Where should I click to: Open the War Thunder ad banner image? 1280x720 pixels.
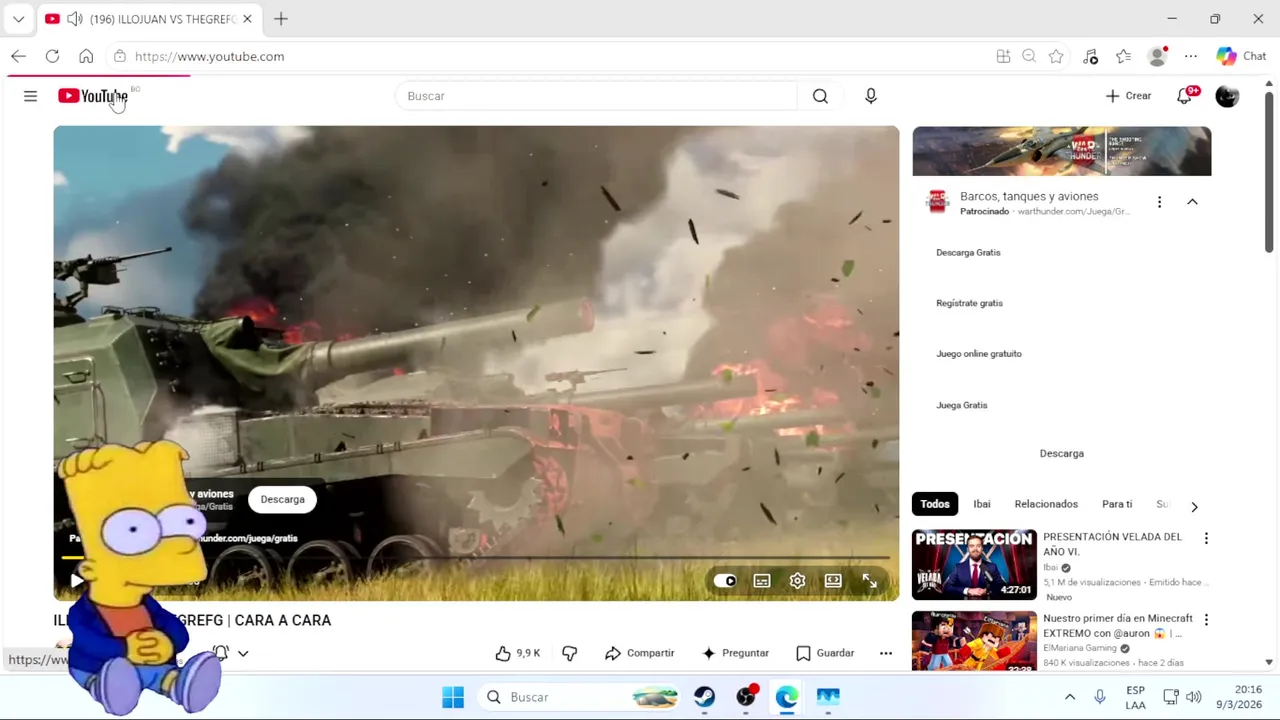pos(1061,151)
